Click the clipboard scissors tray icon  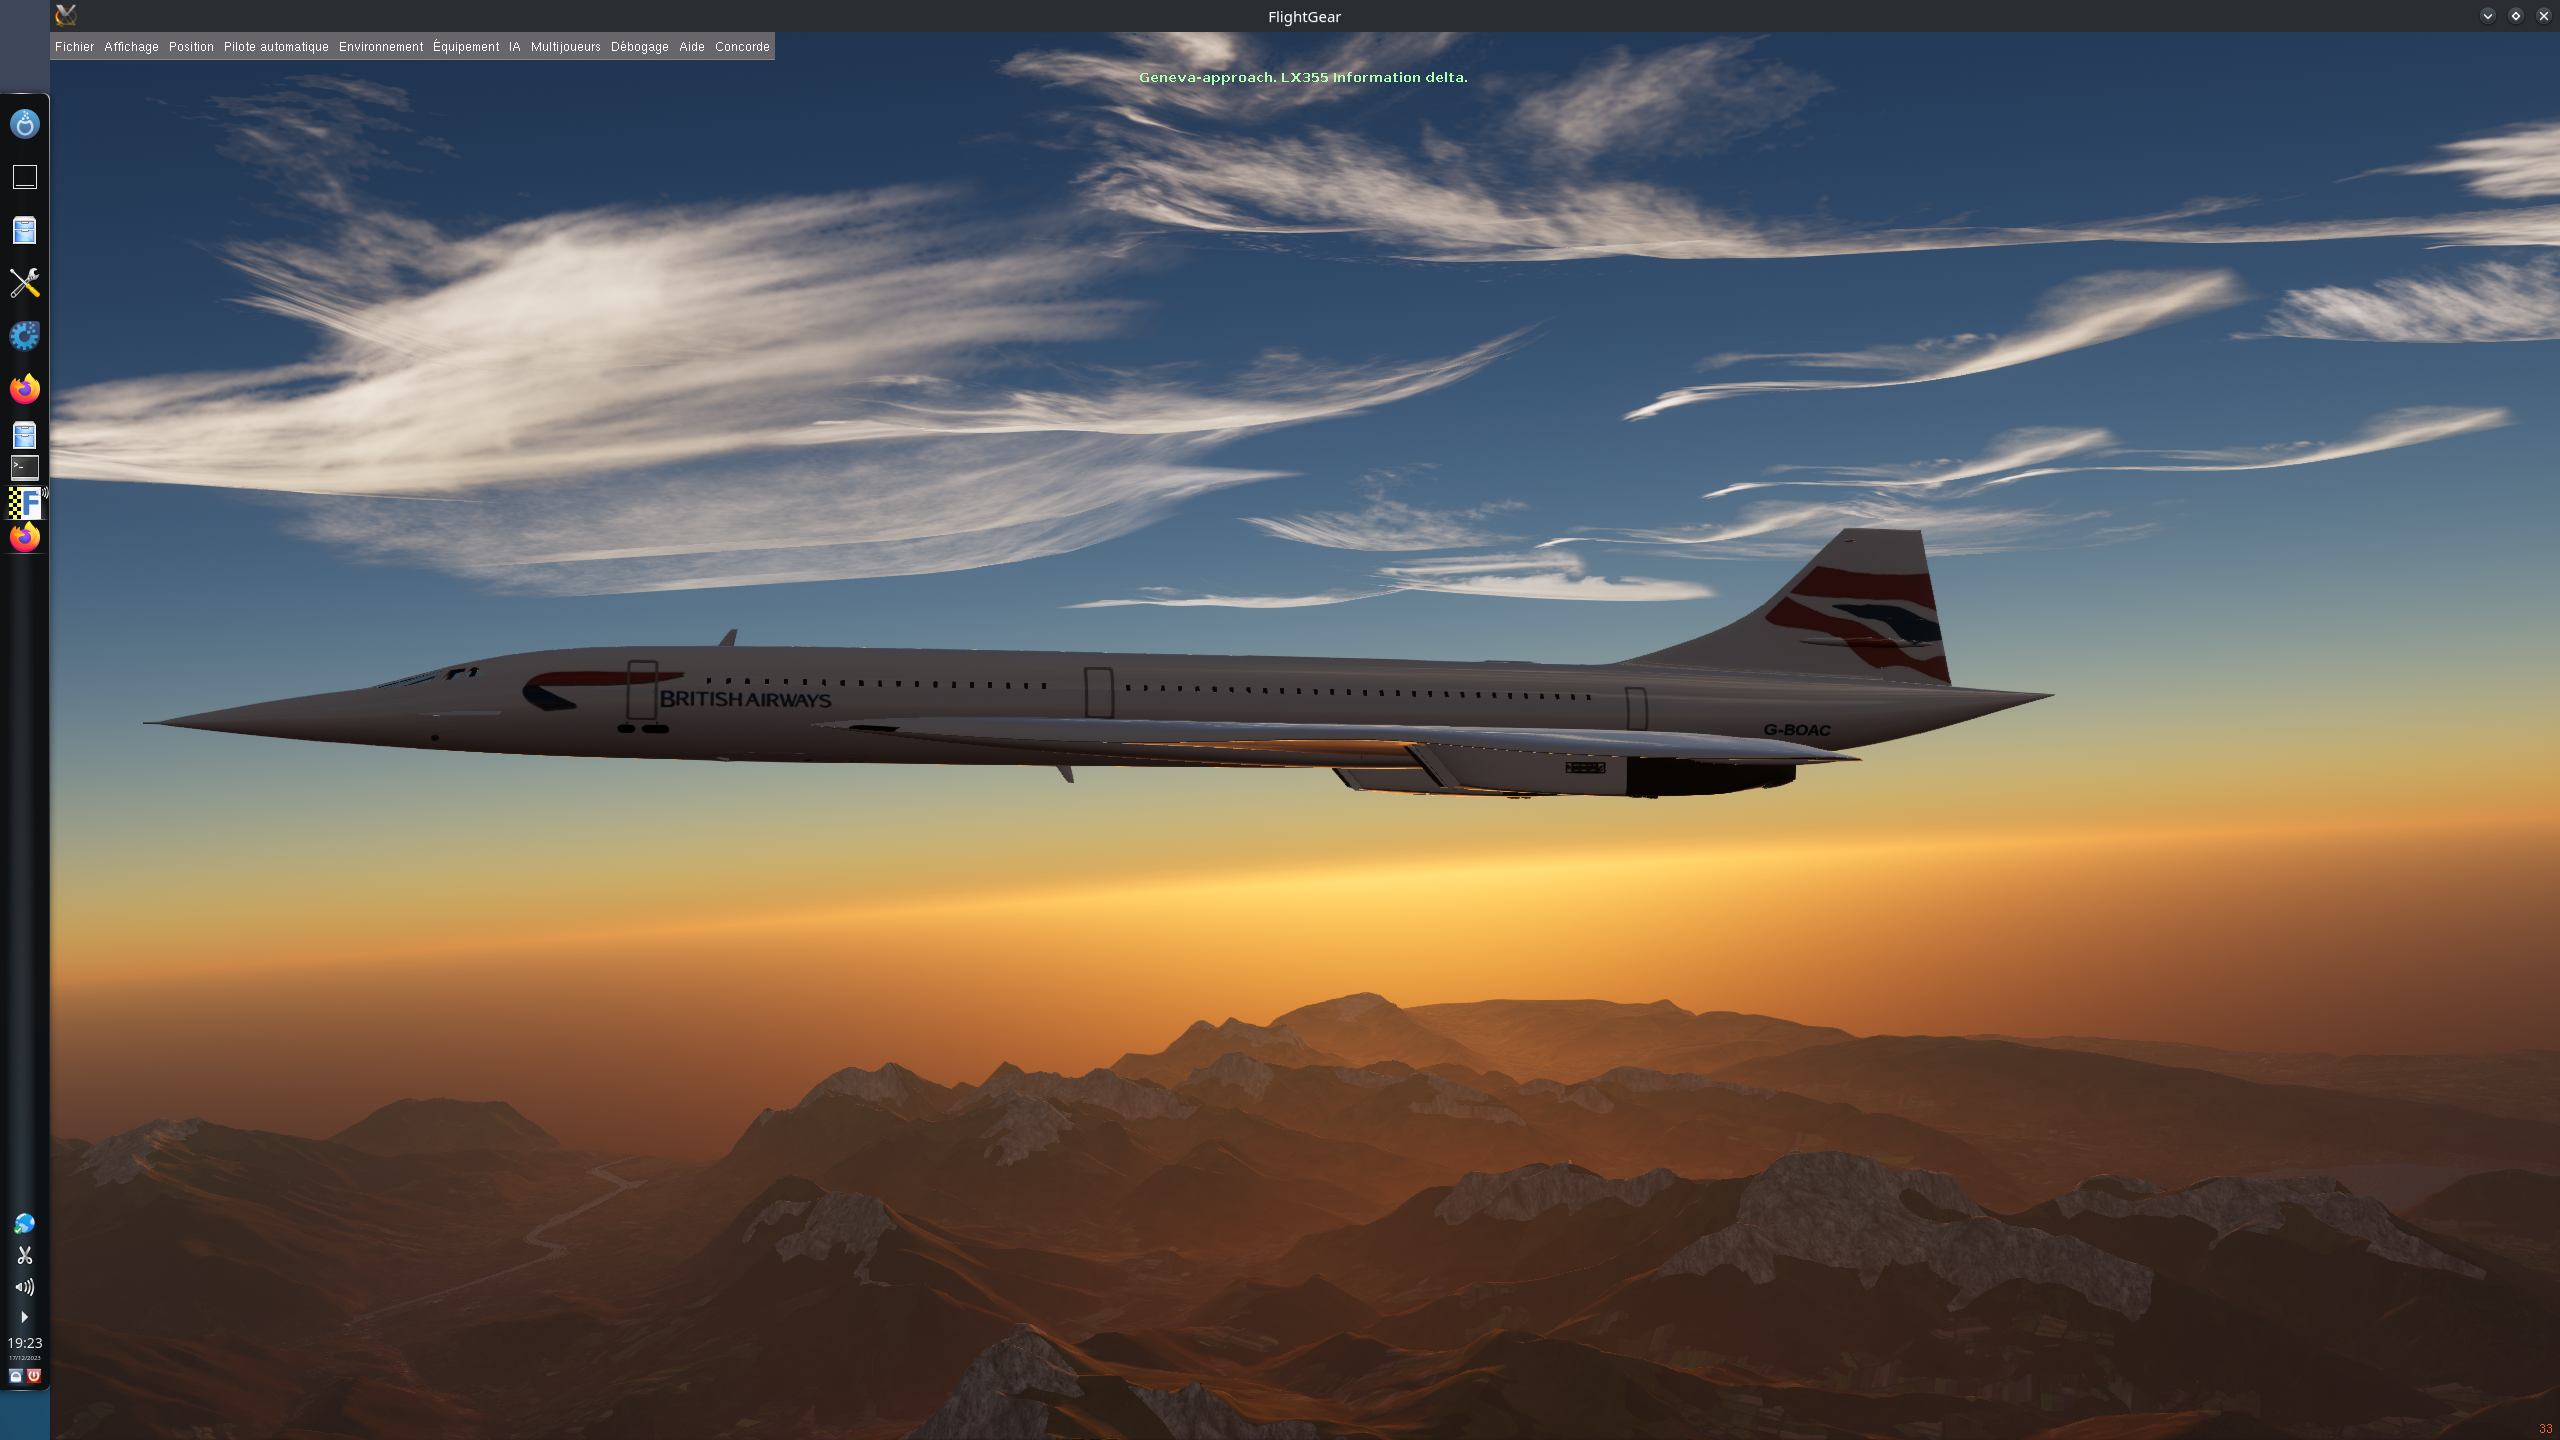coord(24,1255)
